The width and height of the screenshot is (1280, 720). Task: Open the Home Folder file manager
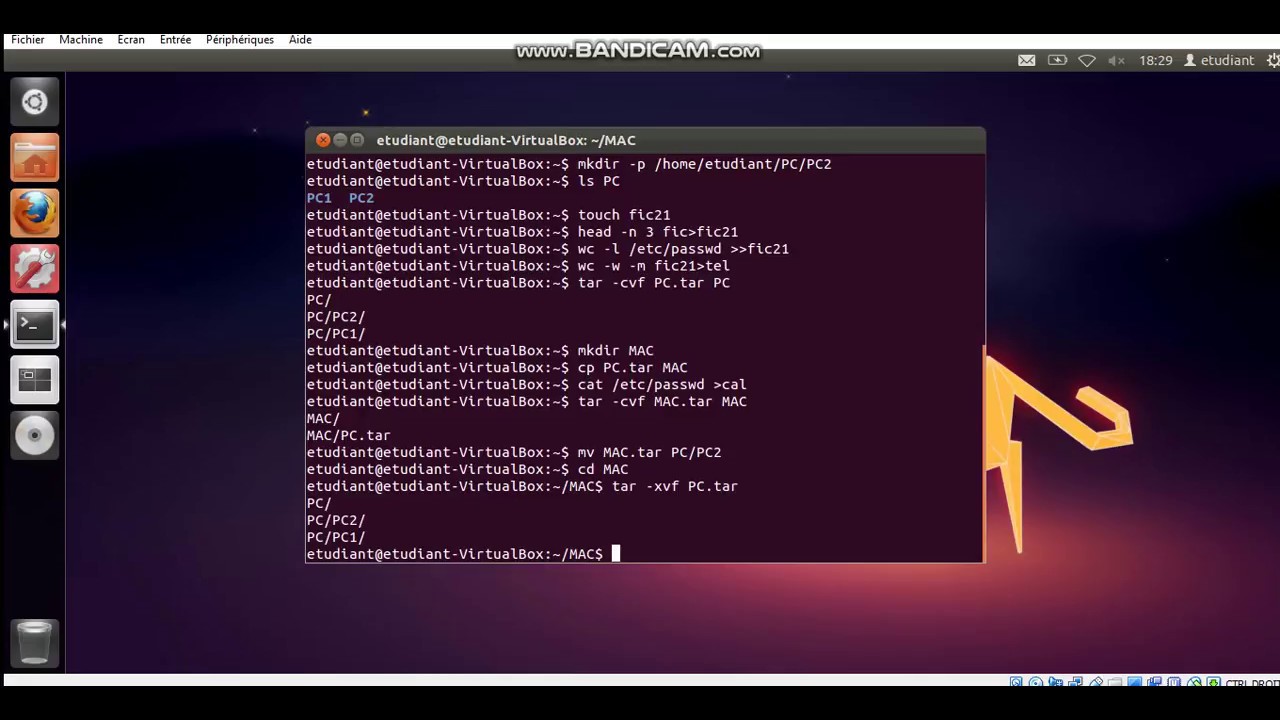tap(35, 158)
